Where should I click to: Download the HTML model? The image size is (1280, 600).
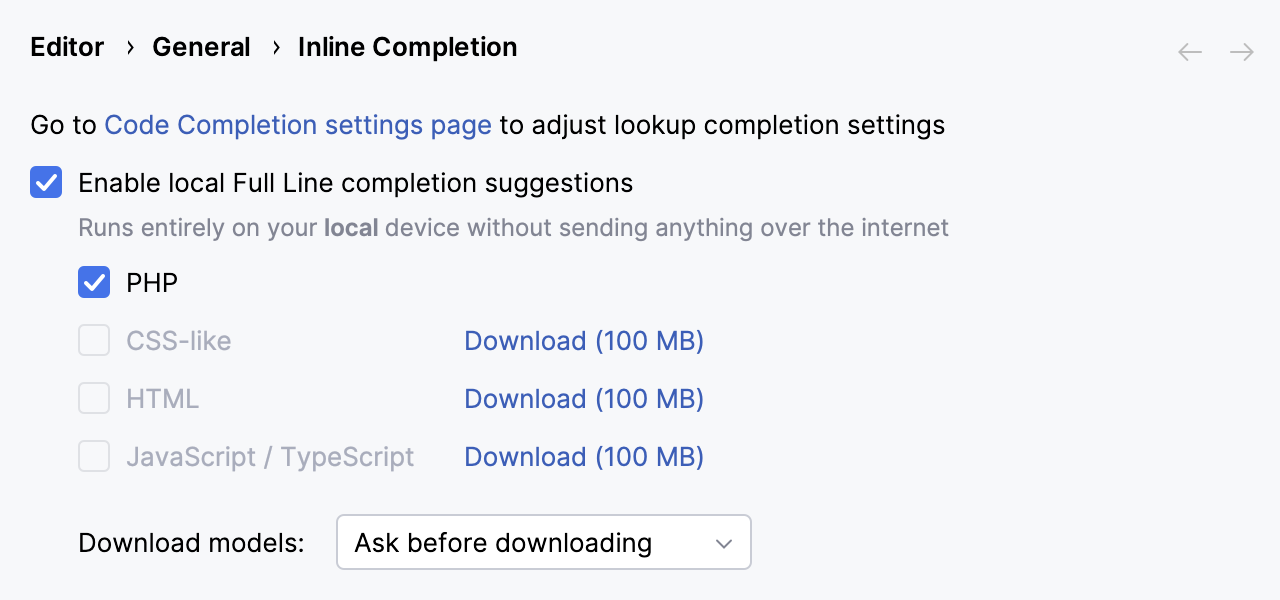click(x=583, y=399)
